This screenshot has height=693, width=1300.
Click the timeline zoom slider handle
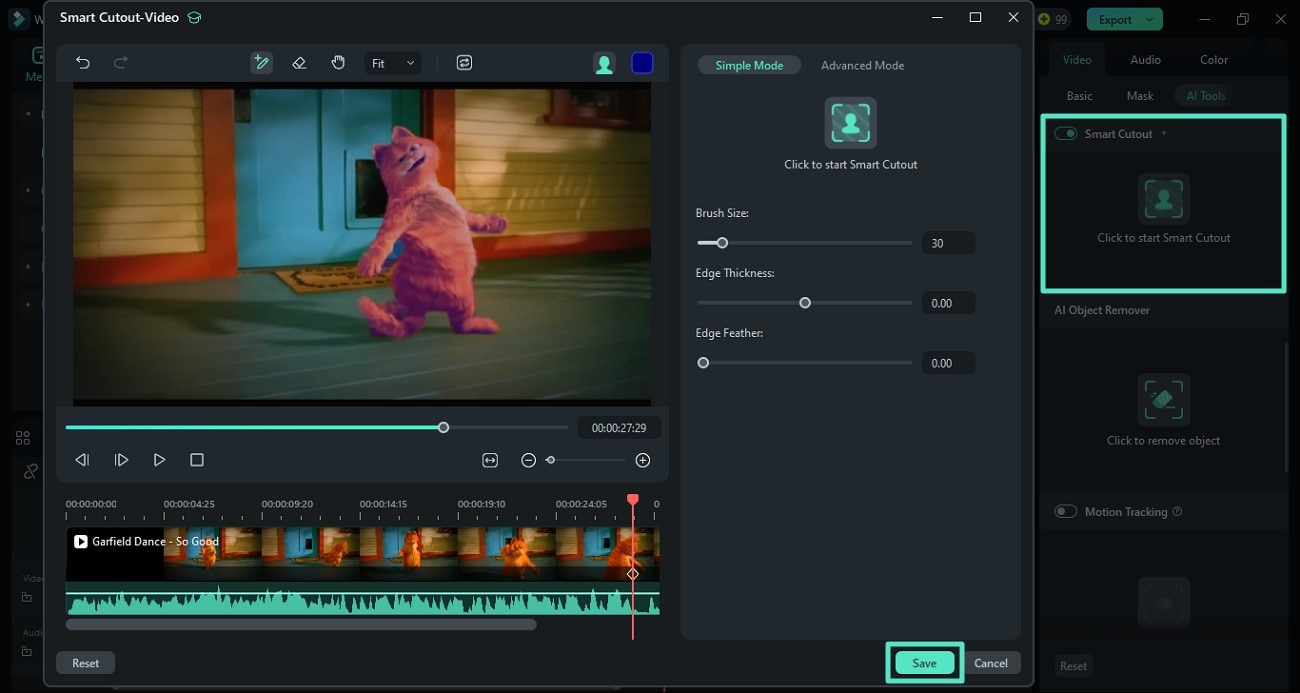coord(550,460)
